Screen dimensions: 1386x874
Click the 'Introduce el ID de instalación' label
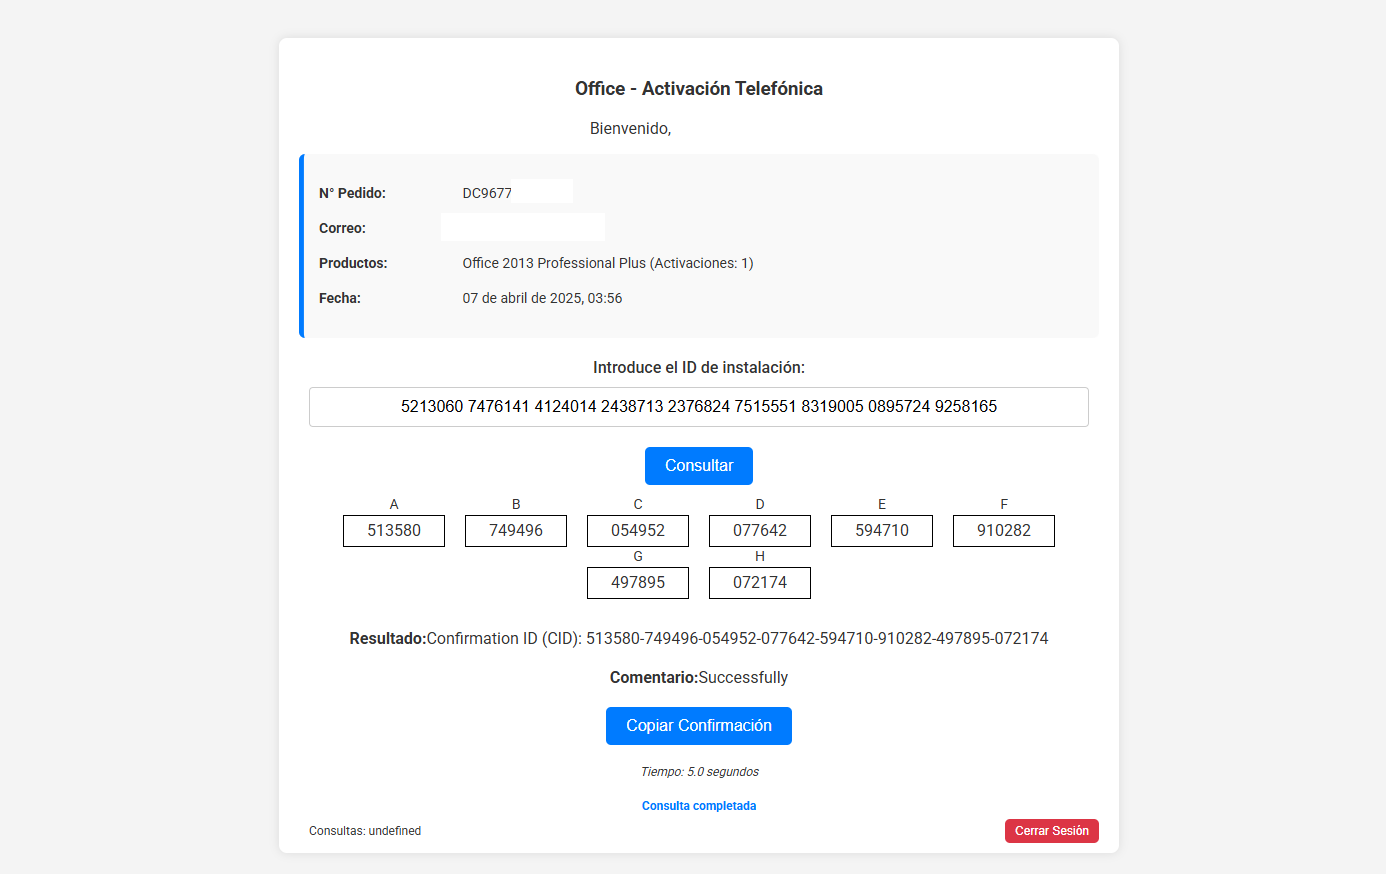698,367
